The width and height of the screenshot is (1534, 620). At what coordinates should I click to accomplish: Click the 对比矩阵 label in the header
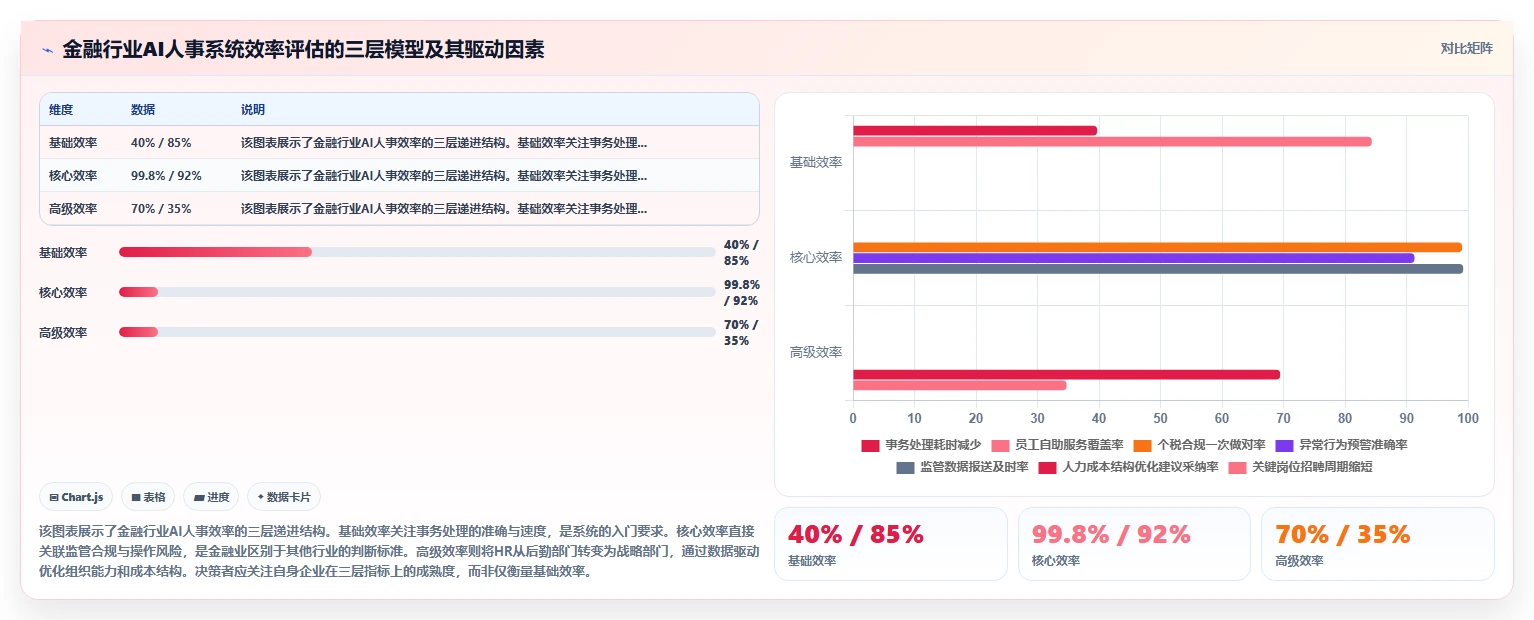pyautogui.click(x=1466, y=48)
